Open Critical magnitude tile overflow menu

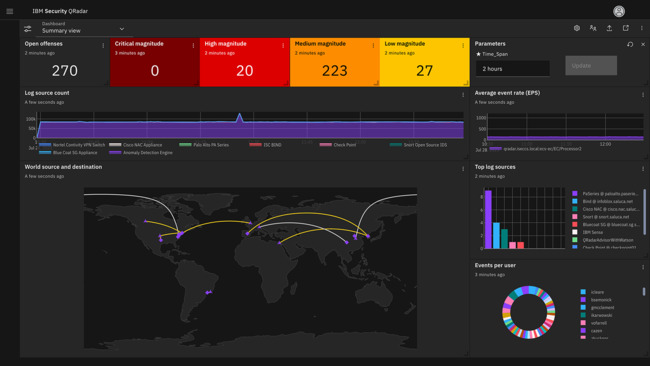tap(193, 46)
